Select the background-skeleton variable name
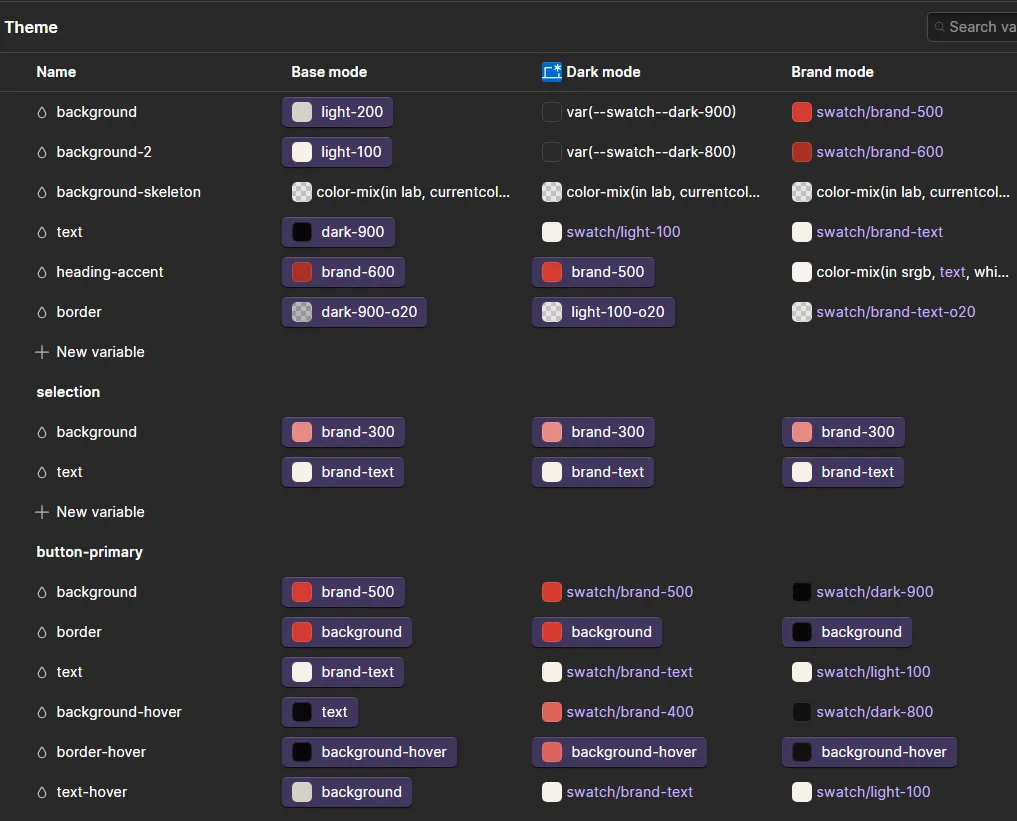Screen dimensions: 1017x821 (x=128, y=193)
